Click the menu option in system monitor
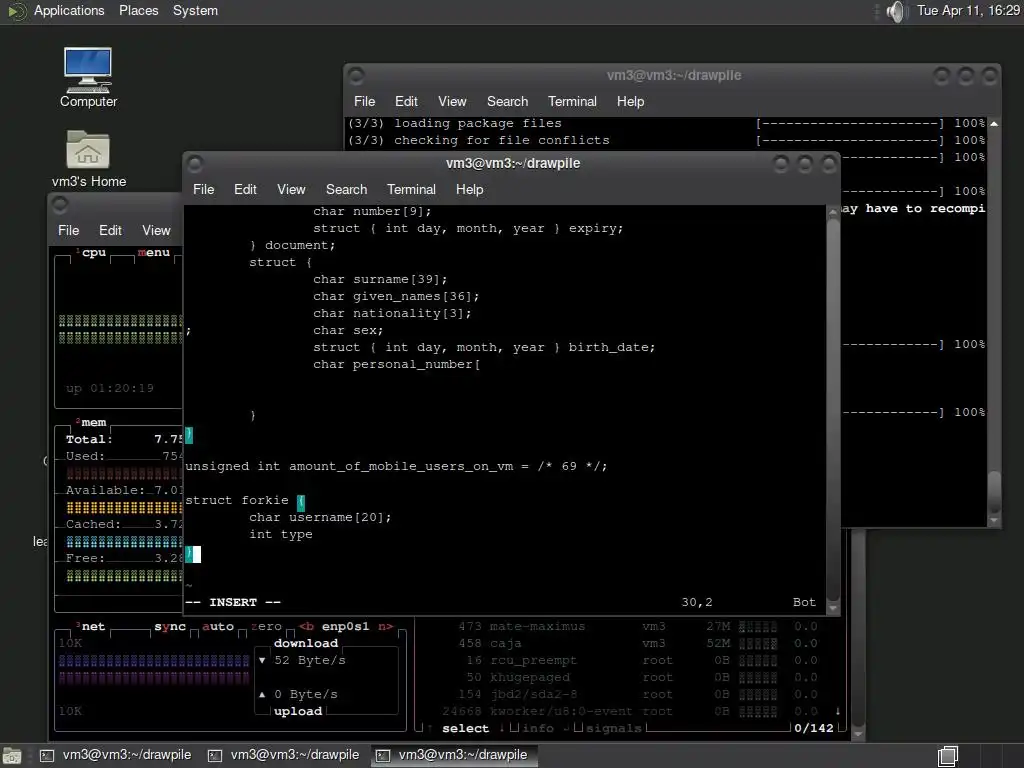 [x=153, y=253]
